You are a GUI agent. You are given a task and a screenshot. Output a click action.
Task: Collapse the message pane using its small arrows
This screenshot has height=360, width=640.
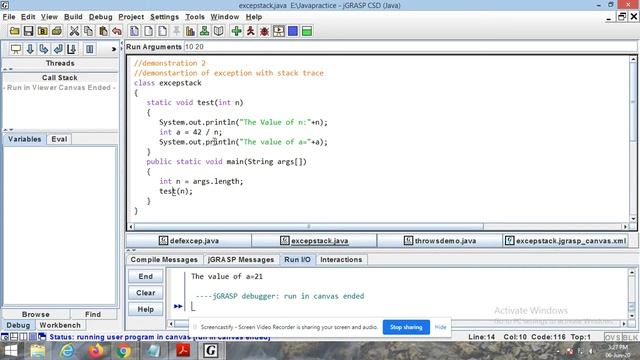tap(131, 250)
